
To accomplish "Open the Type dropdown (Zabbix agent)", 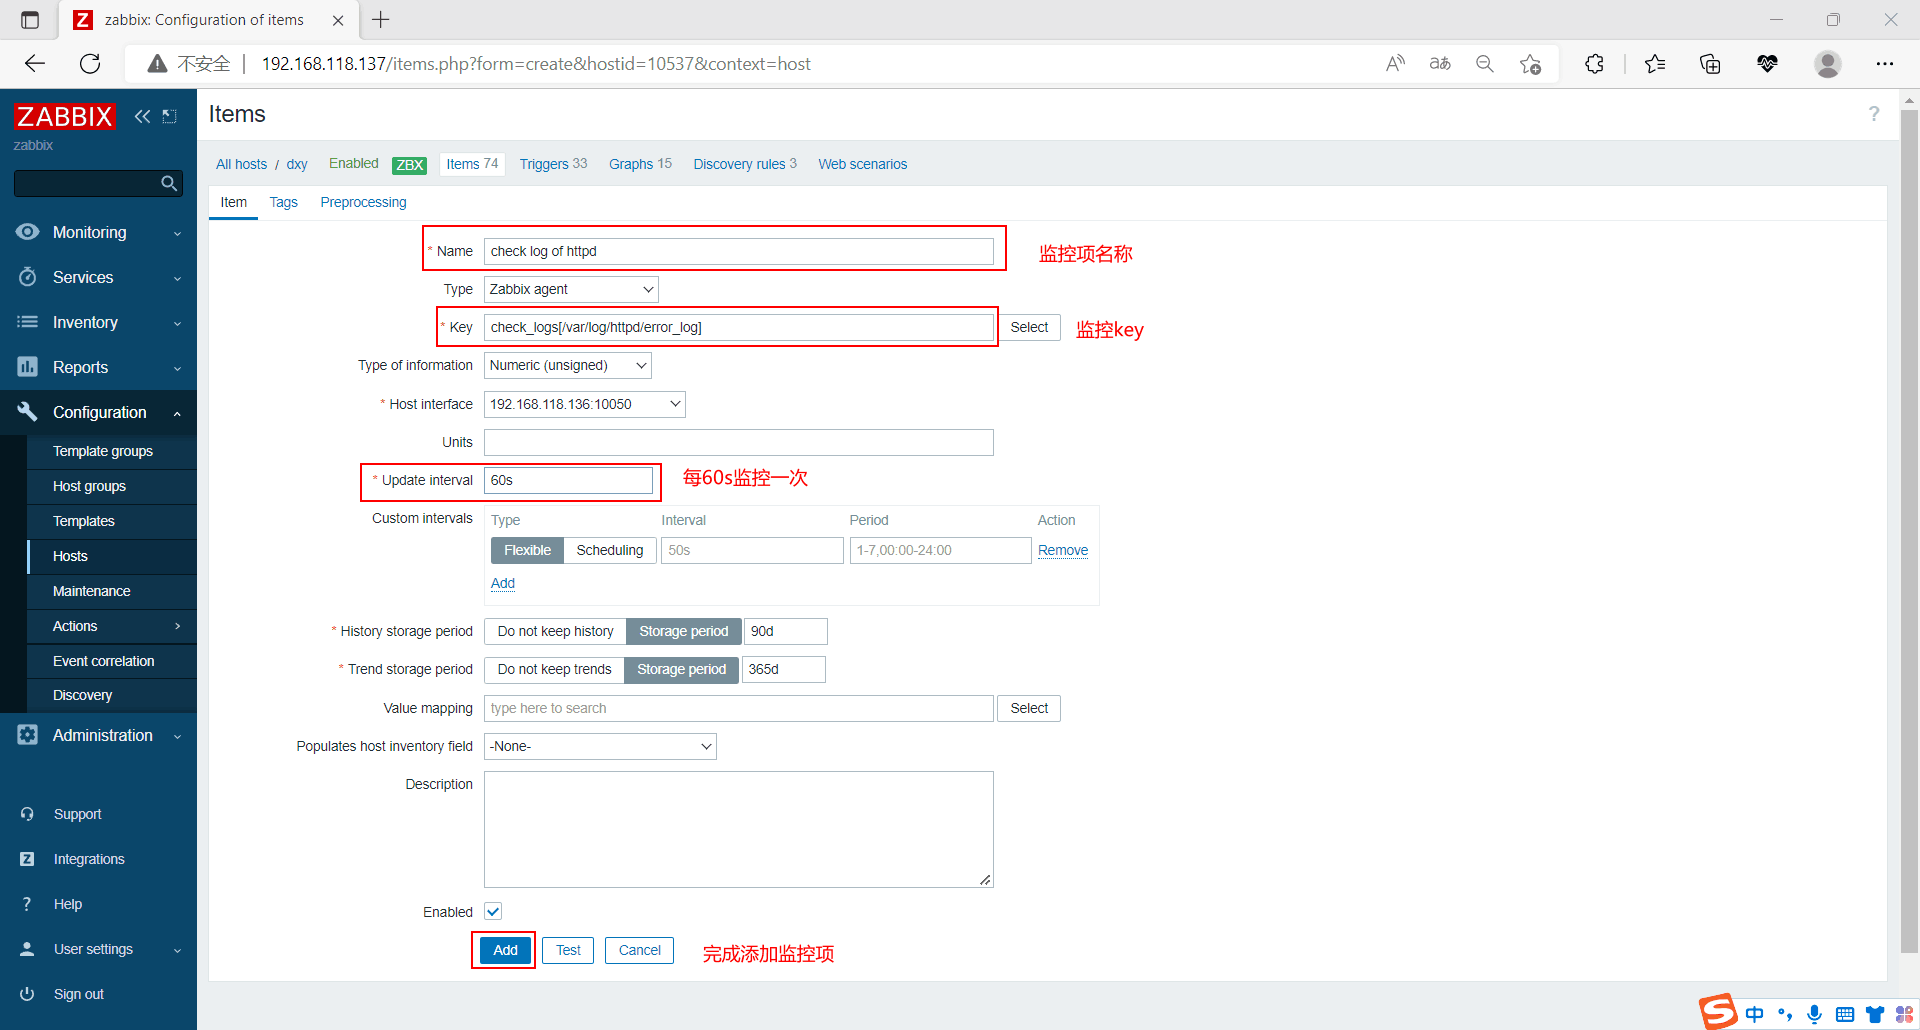I will tap(571, 289).
